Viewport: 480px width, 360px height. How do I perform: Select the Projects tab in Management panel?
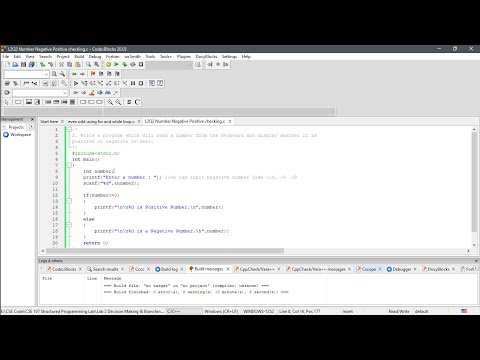(x=16, y=127)
